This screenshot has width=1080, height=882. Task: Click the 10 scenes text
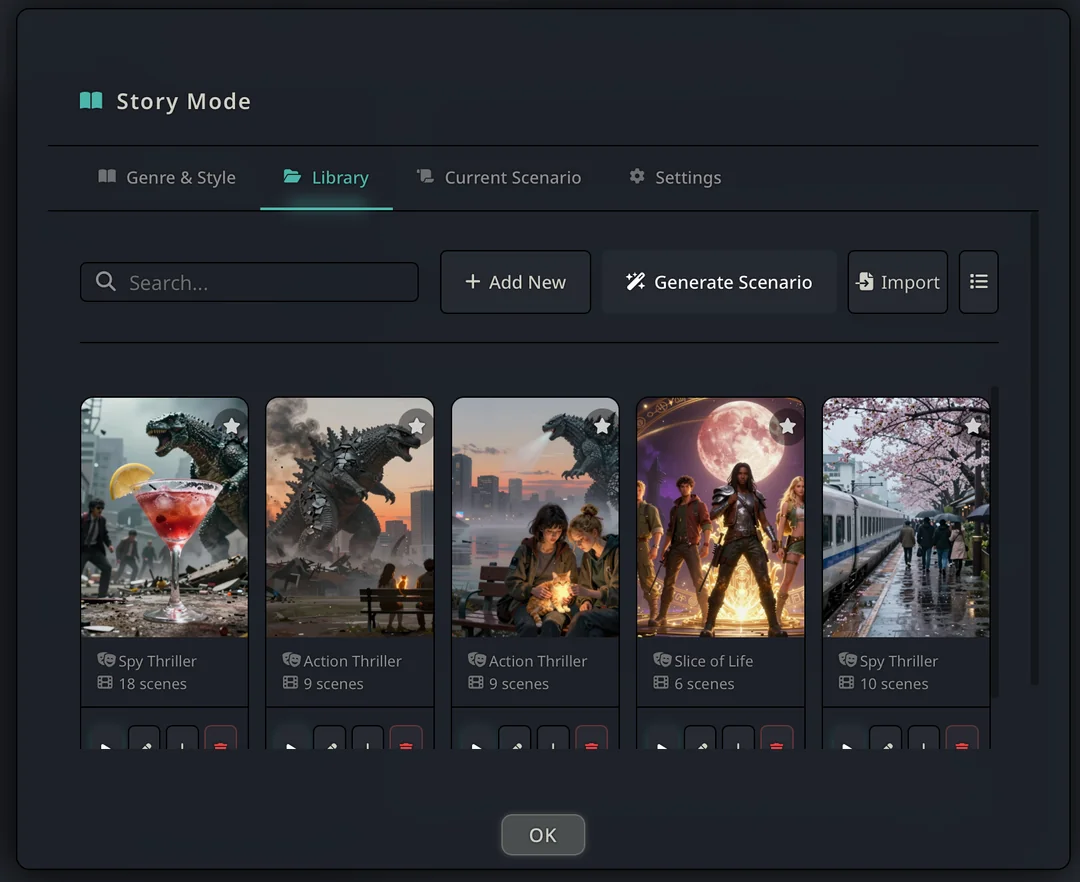(x=894, y=684)
